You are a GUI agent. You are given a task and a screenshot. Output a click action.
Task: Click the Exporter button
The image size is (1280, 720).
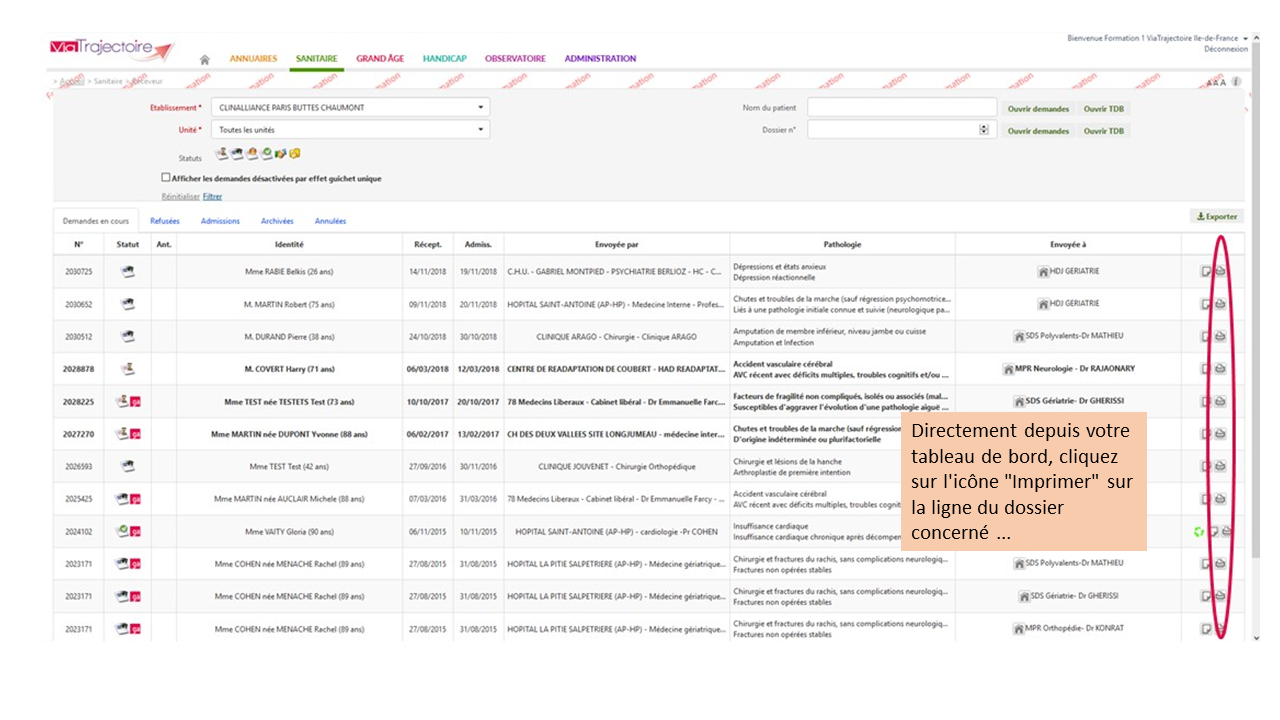(1216, 216)
